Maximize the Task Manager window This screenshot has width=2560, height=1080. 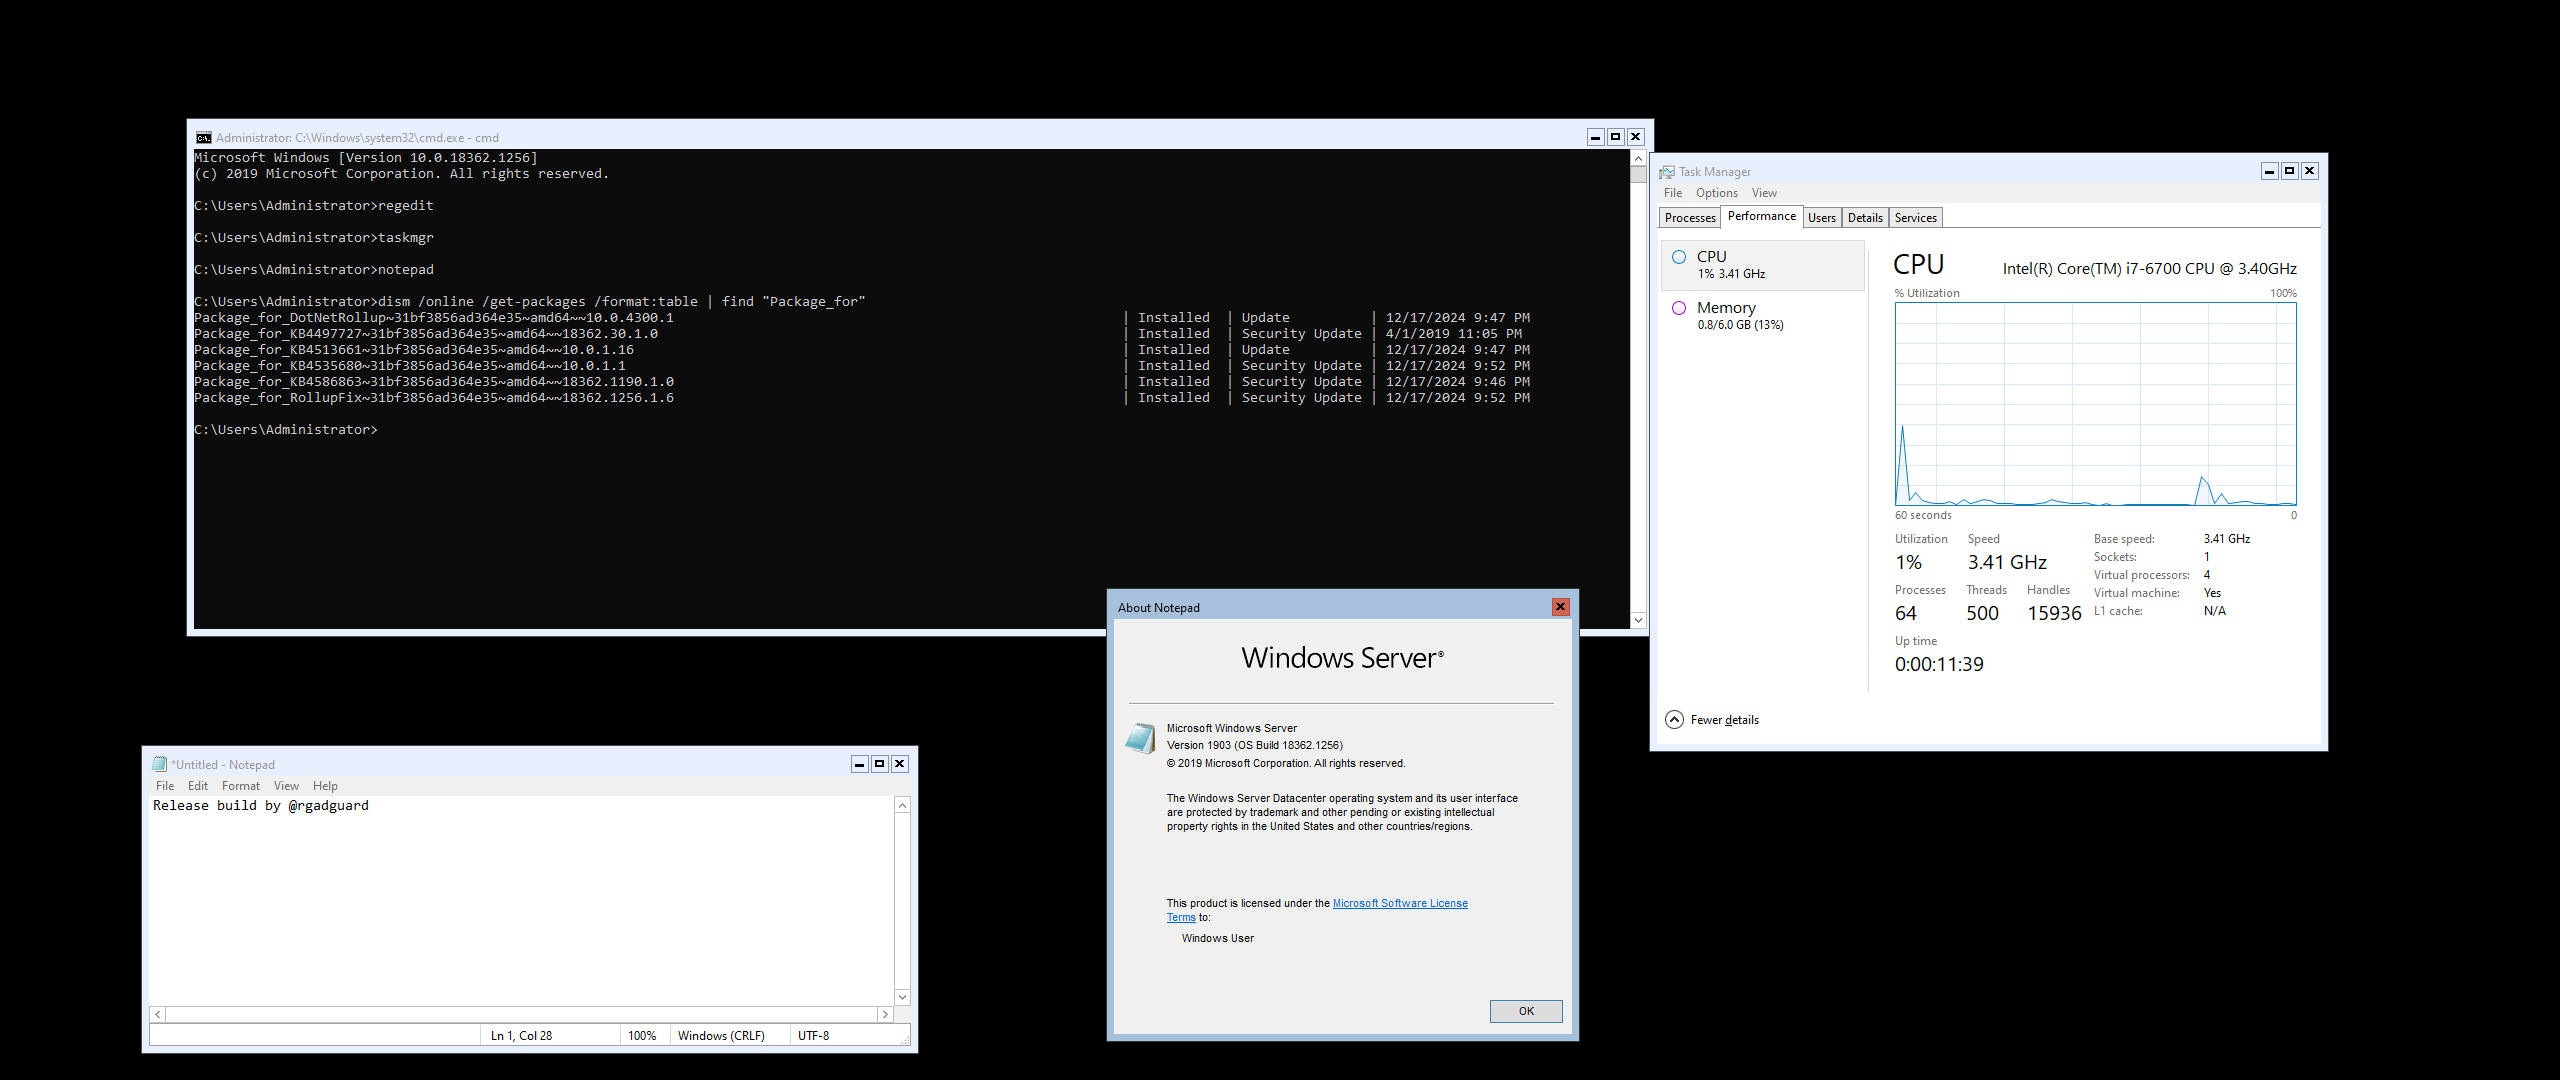coord(2290,171)
